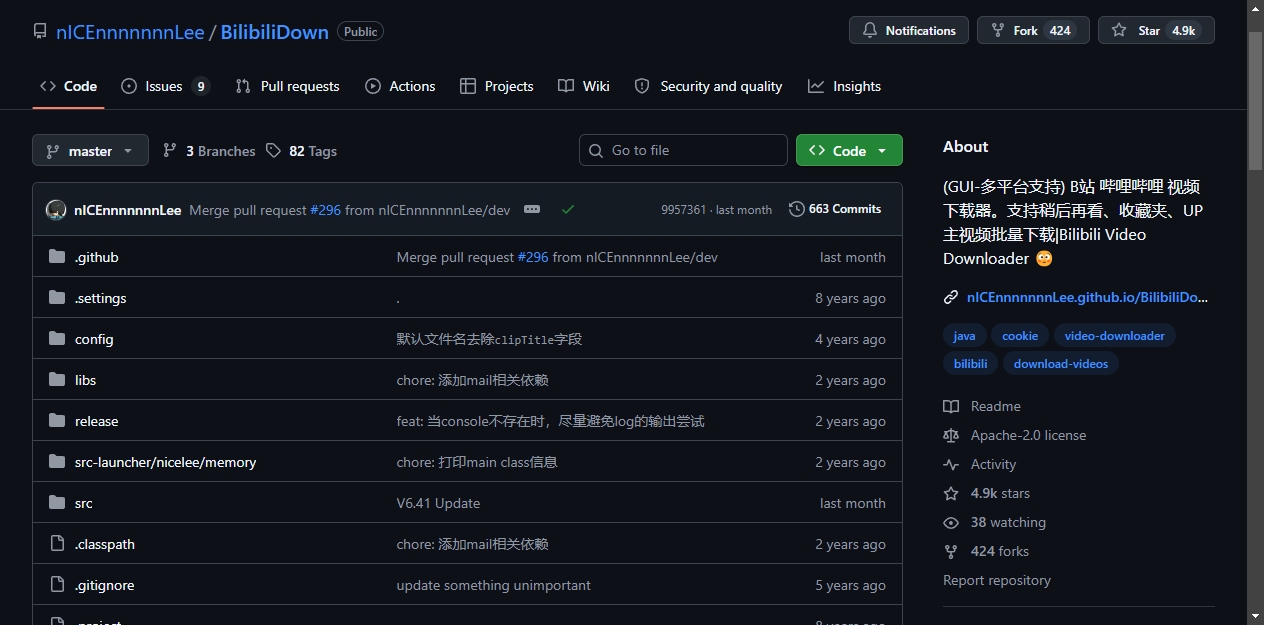Click the fork icon in the Fork button
The width and height of the screenshot is (1264, 625).
point(997,31)
